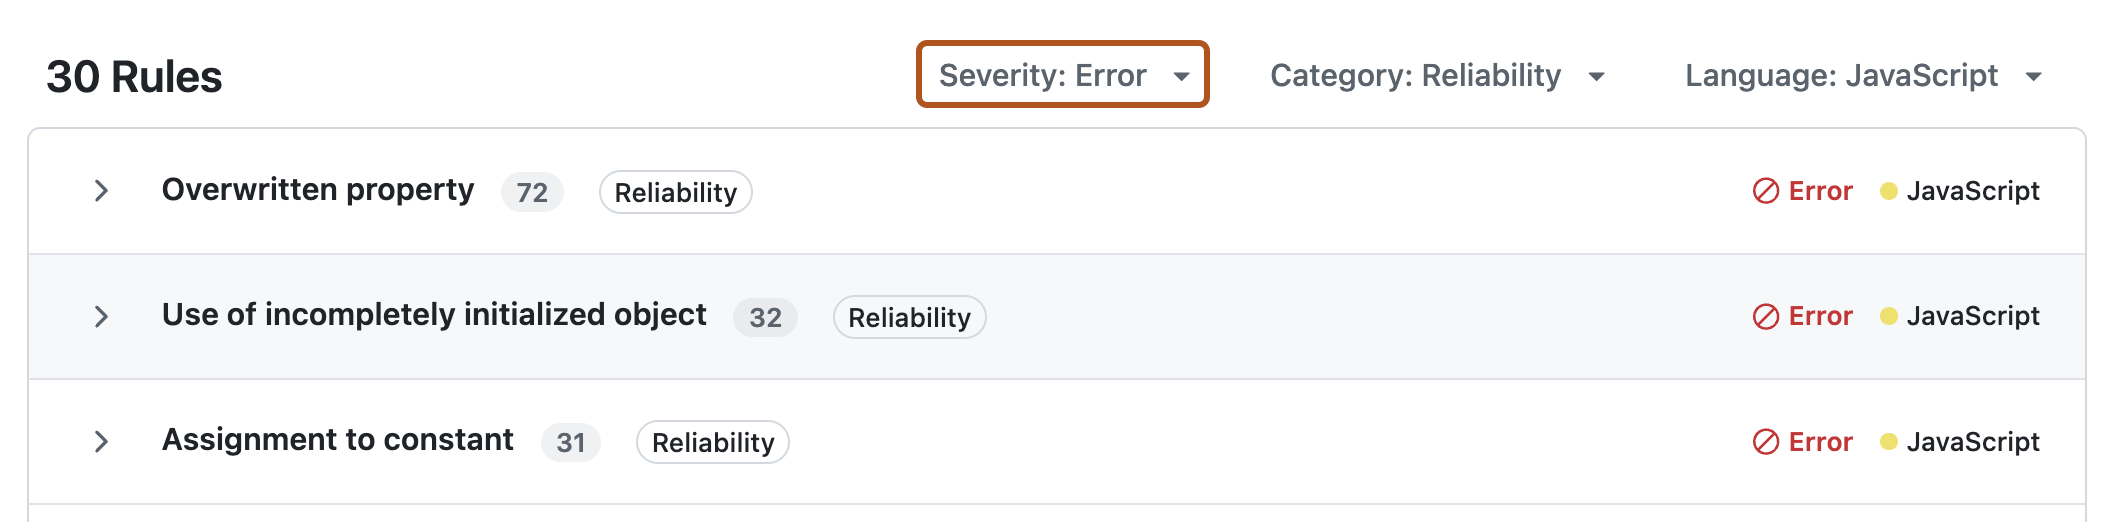Click Error icon on incompletely initialized object row
This screenshot has width=2112, height=522.
pos(1766,317)
